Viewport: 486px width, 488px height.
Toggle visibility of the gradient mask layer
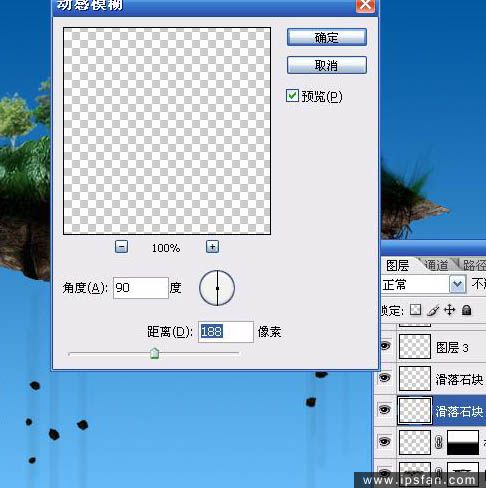pyautogui.click(x=385, y=442)
